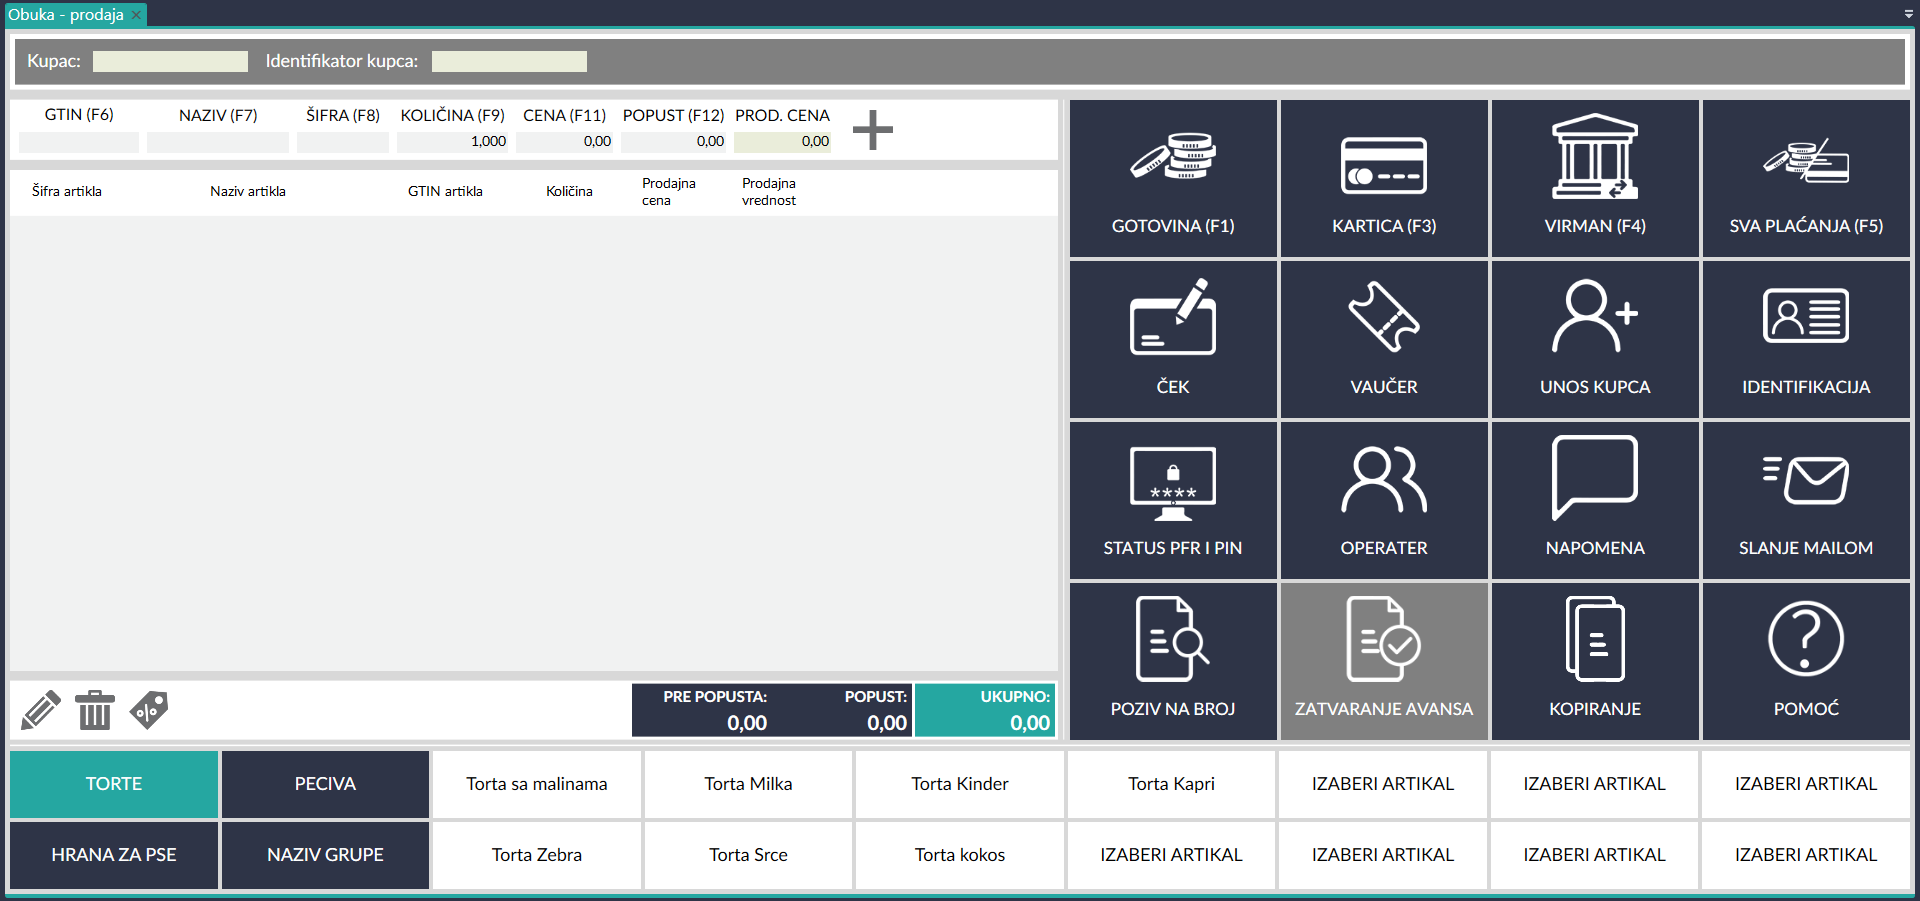The width and height of the screenshot is (1920, 901).
Task: Click the Prodajna vrednost column header
Action: pos(769,192)
